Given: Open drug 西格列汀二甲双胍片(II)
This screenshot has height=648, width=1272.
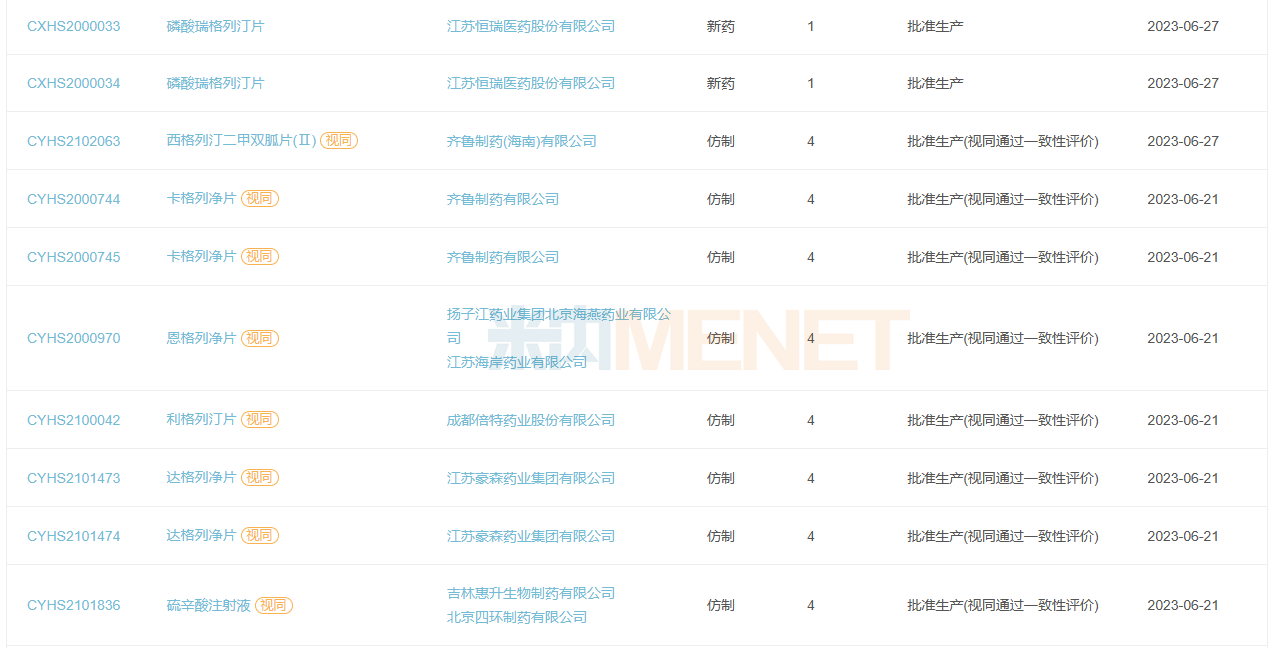Looking at the screenshot, I should [241, 141].
